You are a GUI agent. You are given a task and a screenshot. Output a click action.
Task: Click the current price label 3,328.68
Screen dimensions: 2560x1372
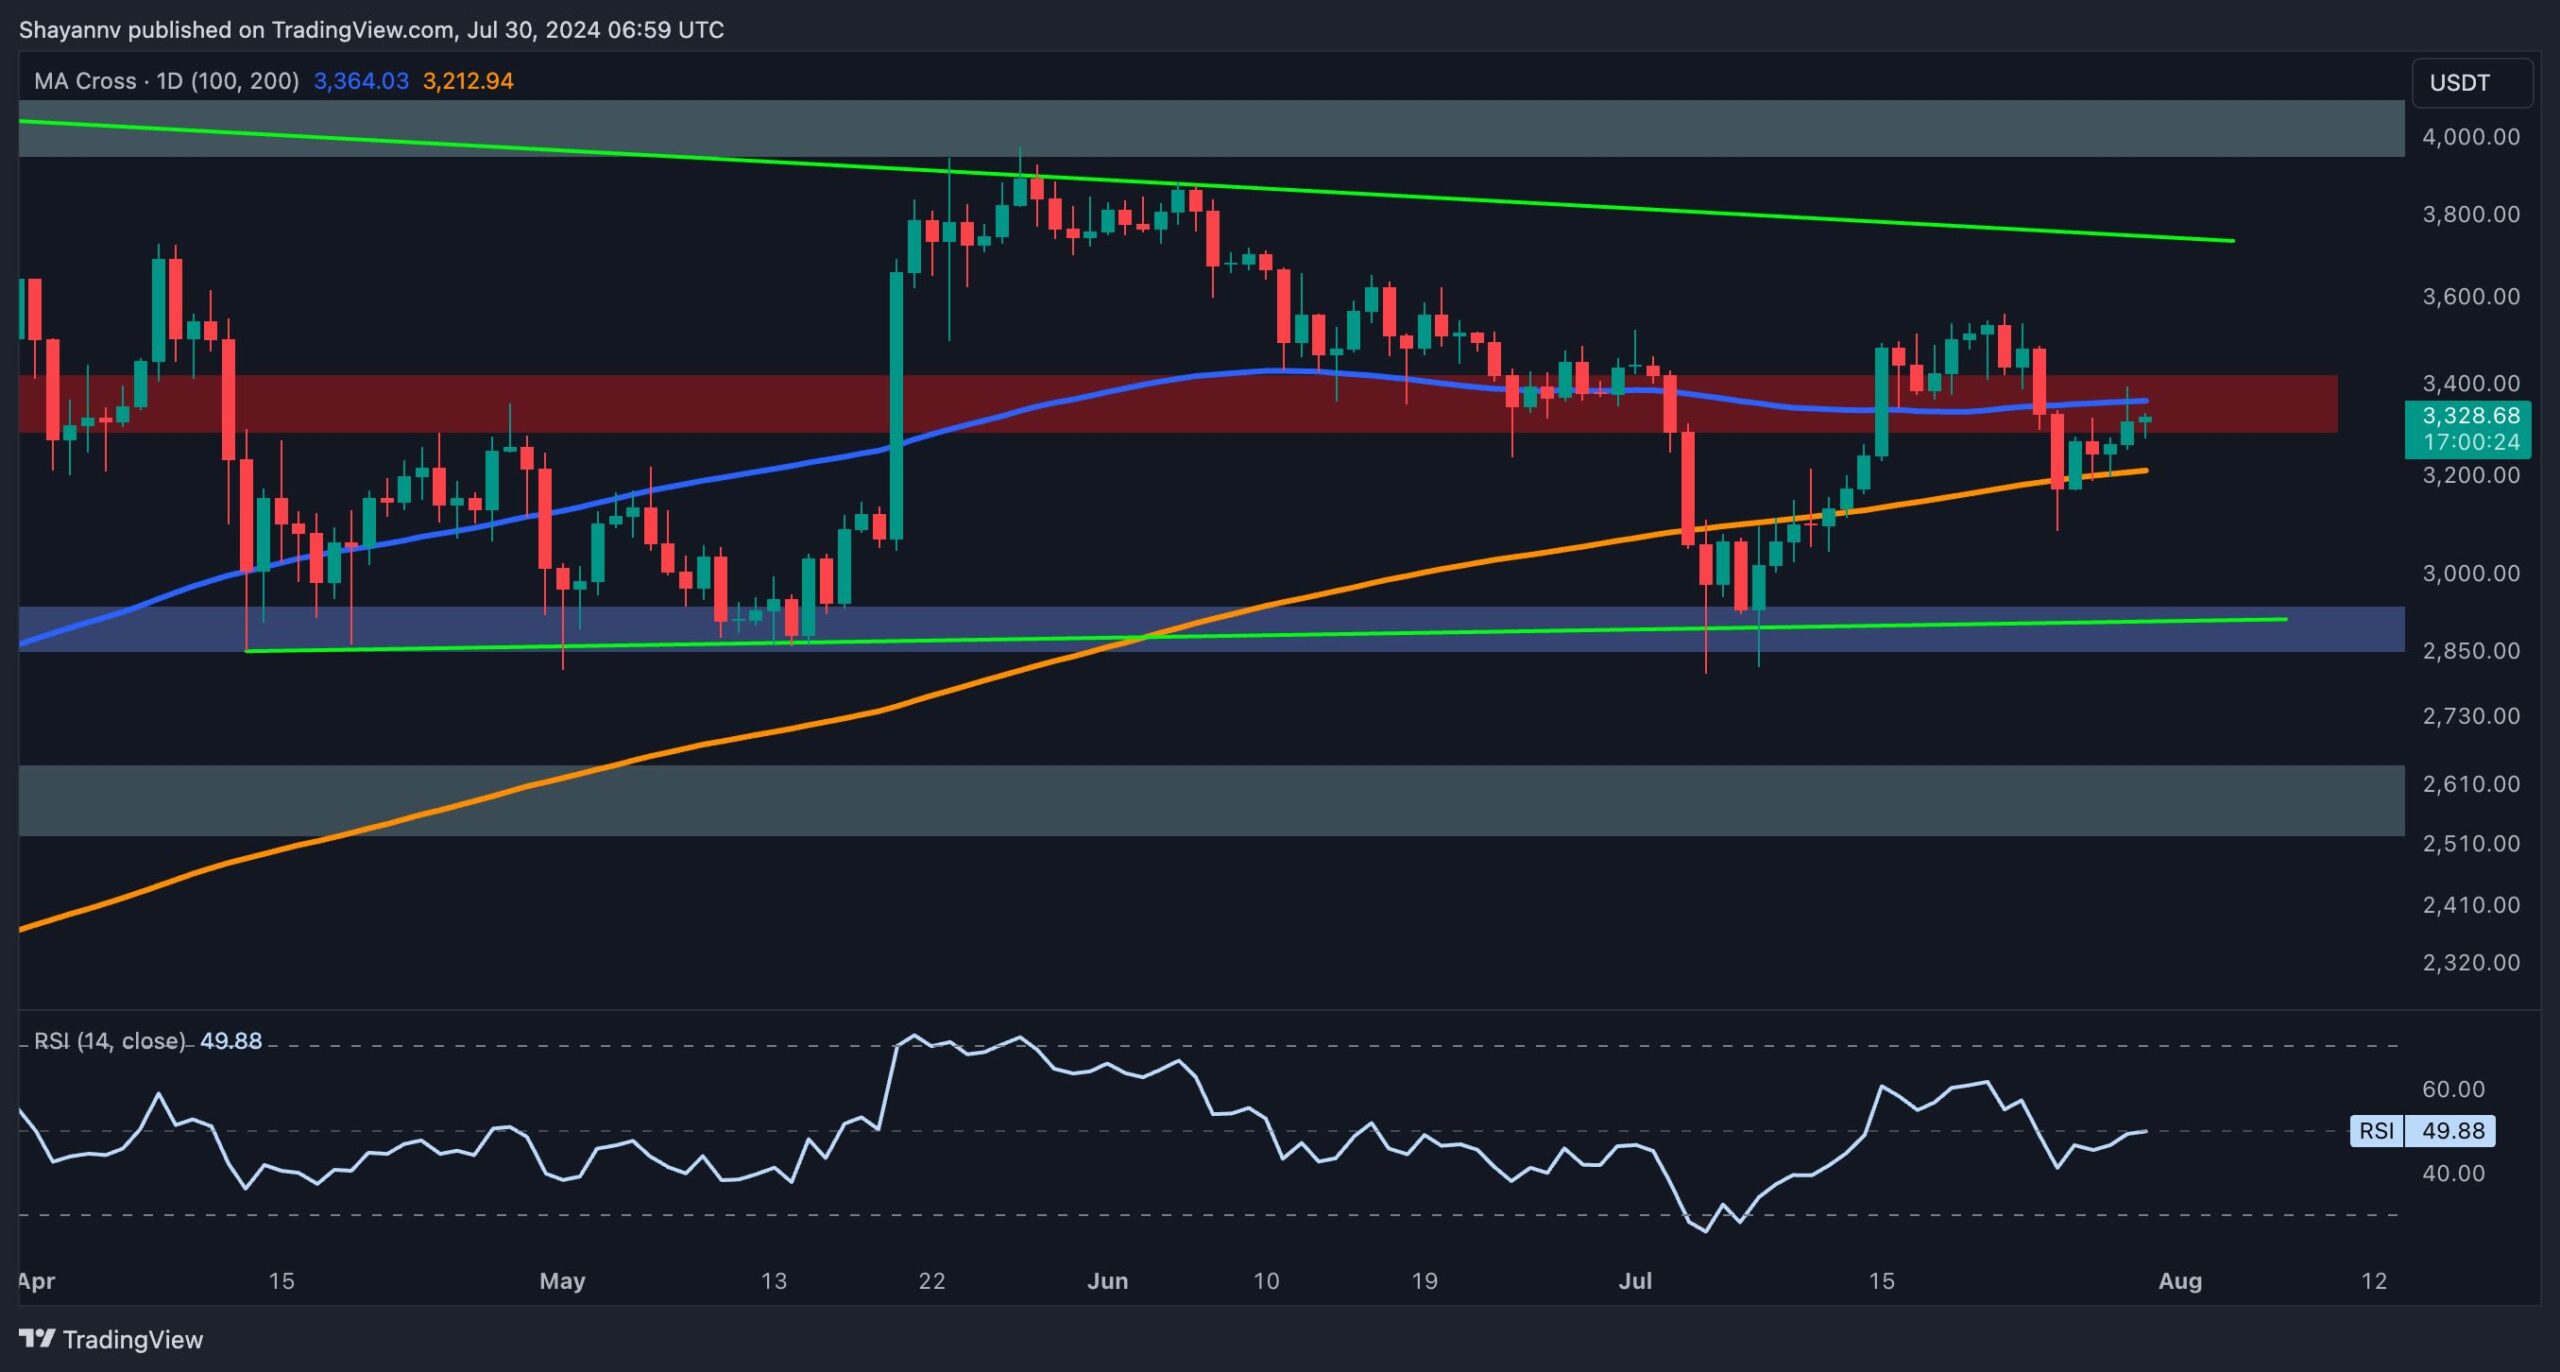pos(2470,416)
